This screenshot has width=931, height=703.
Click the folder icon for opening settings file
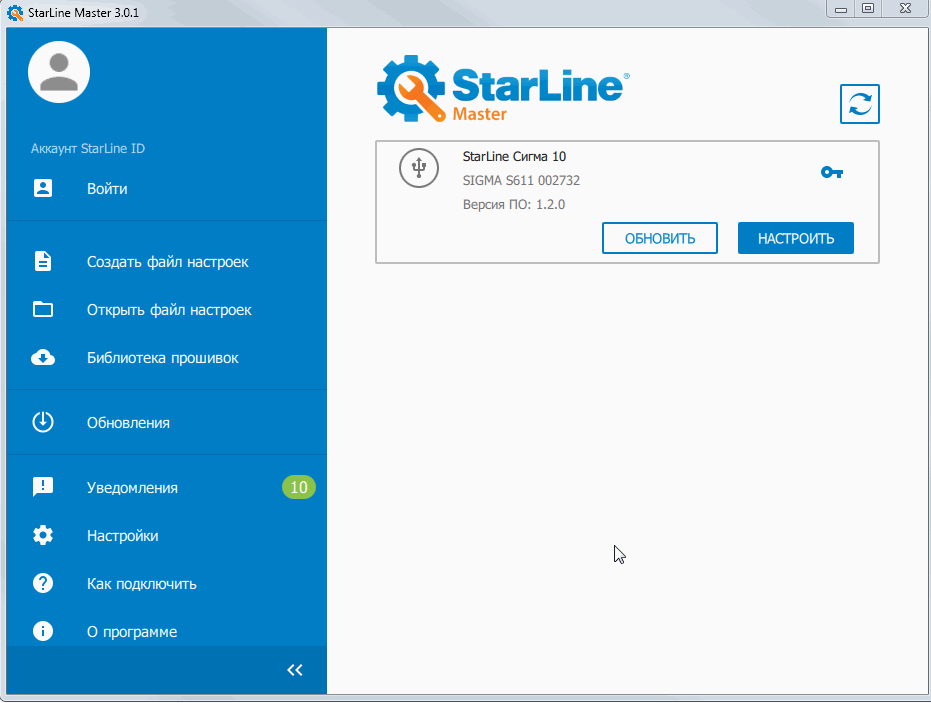click(x=43, y=310)
